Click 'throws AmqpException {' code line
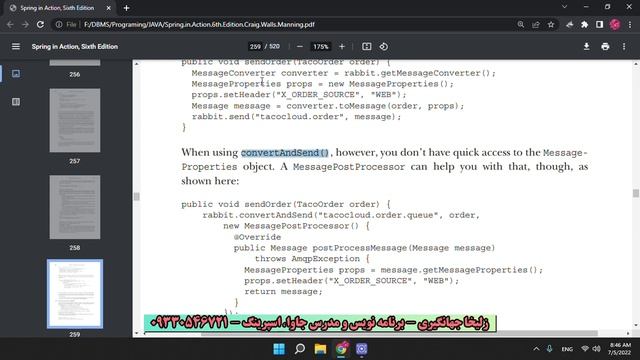Viewport: 640px width, 360px height. pos(312,259)
